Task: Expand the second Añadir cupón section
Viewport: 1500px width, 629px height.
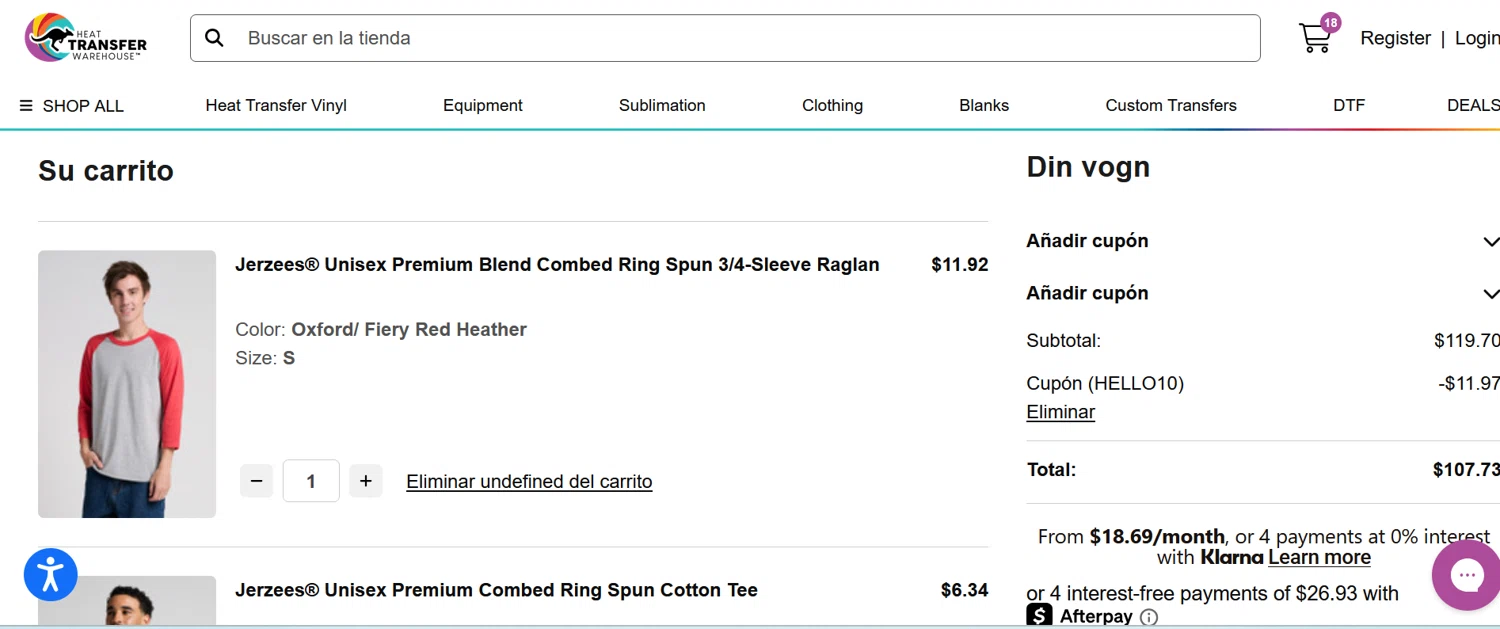Action: [1489, 293]
